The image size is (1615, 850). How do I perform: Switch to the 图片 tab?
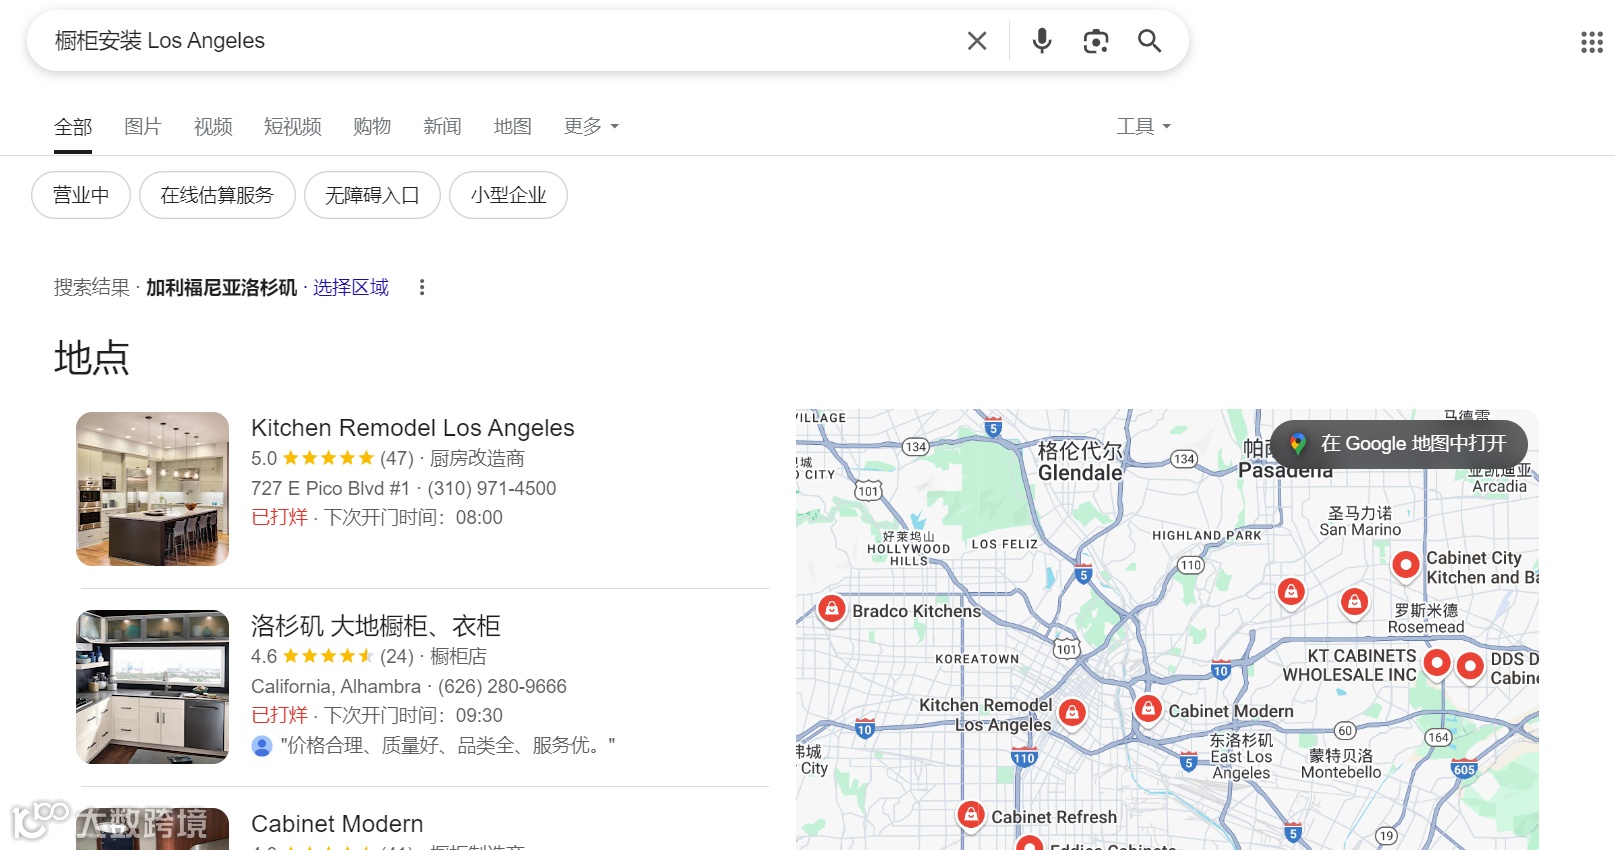pos(143,127)
